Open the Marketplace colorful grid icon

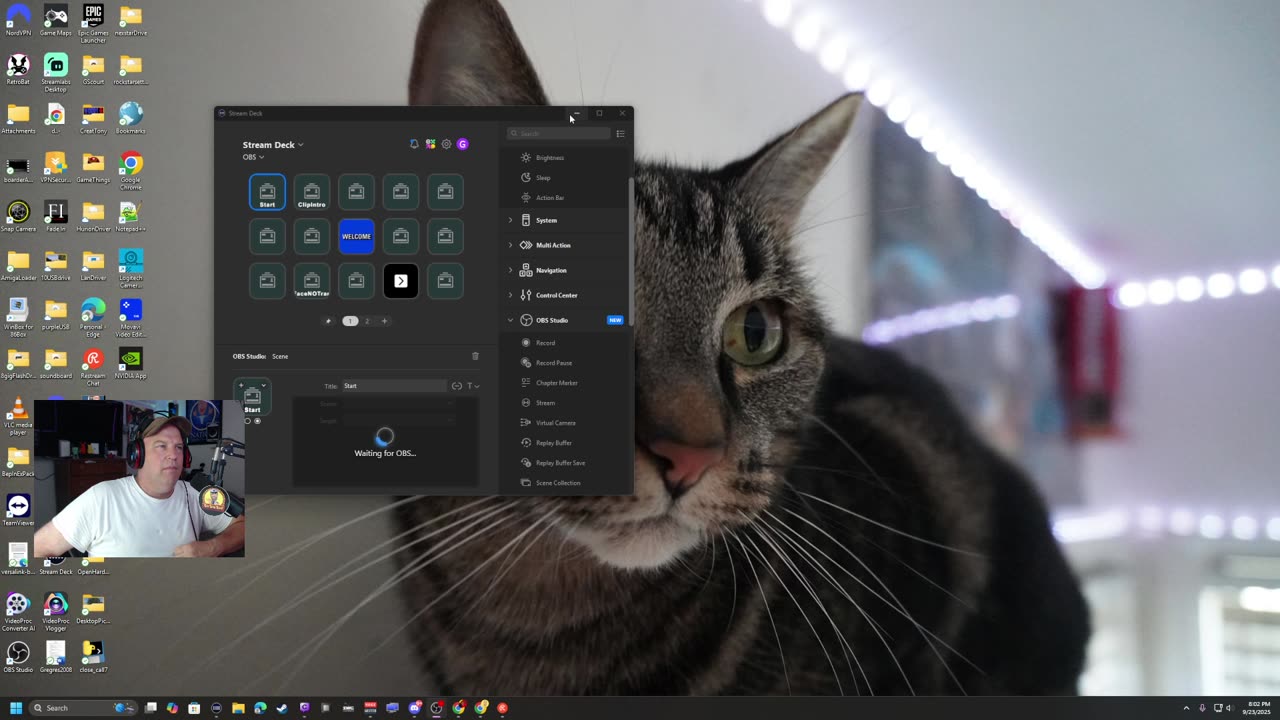tap(430, 144)
